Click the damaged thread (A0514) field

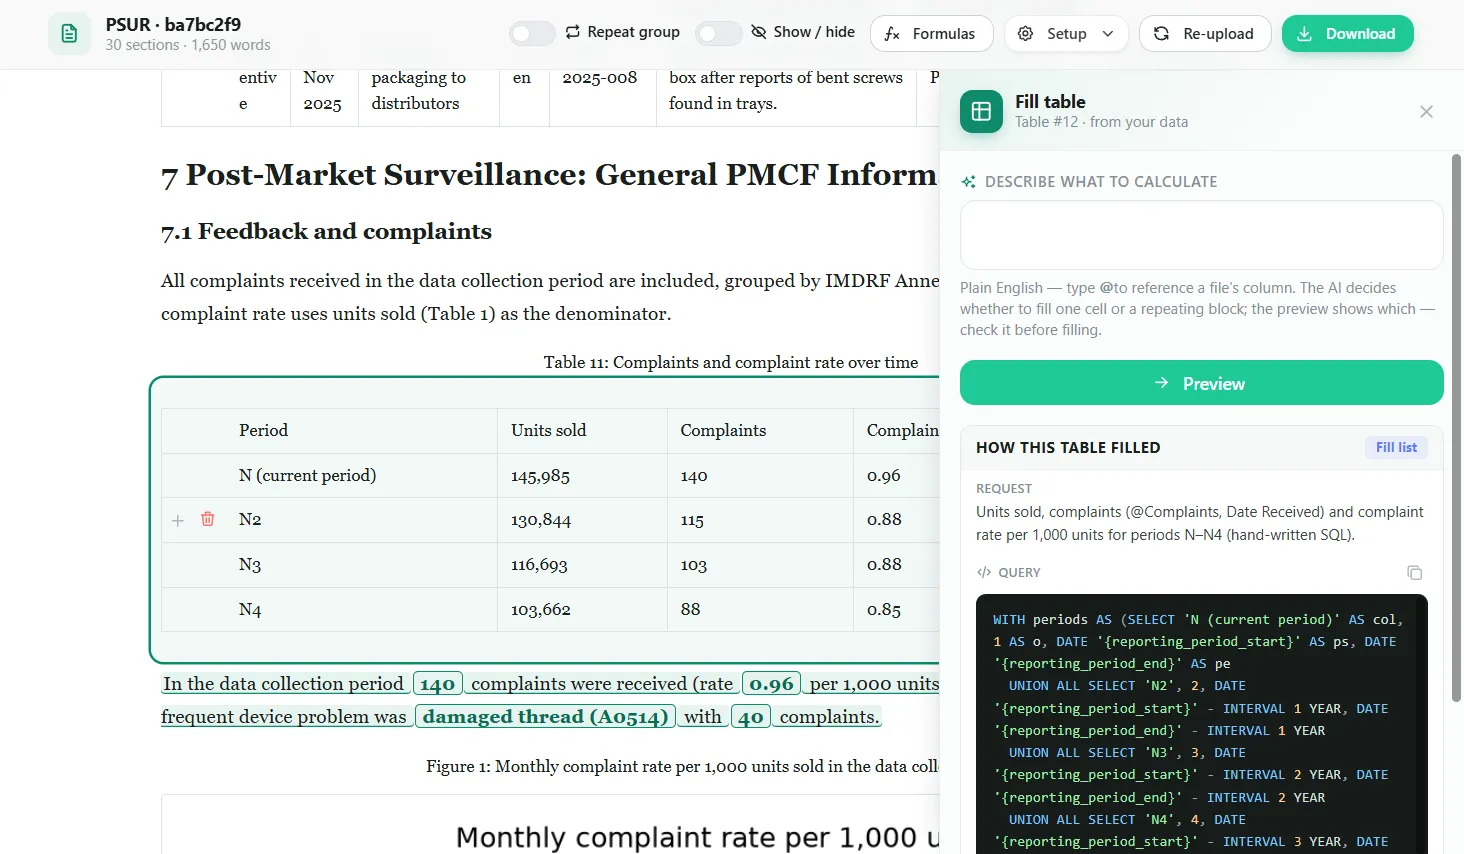click(x=545, y=717)
